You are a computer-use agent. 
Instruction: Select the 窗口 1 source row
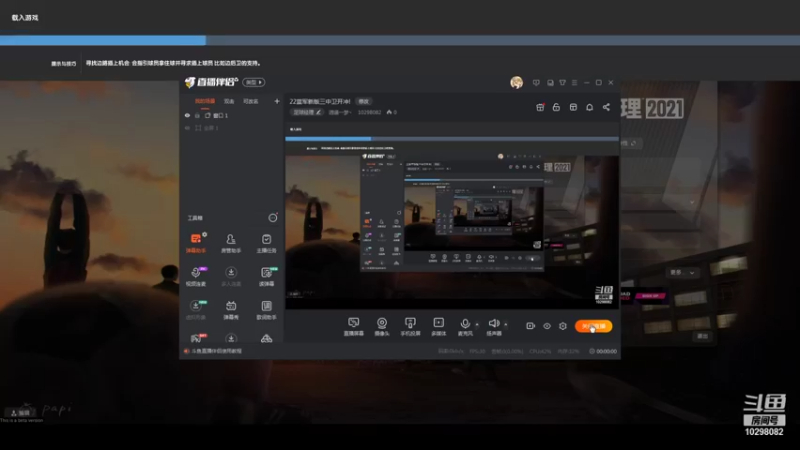click(231, 115)
